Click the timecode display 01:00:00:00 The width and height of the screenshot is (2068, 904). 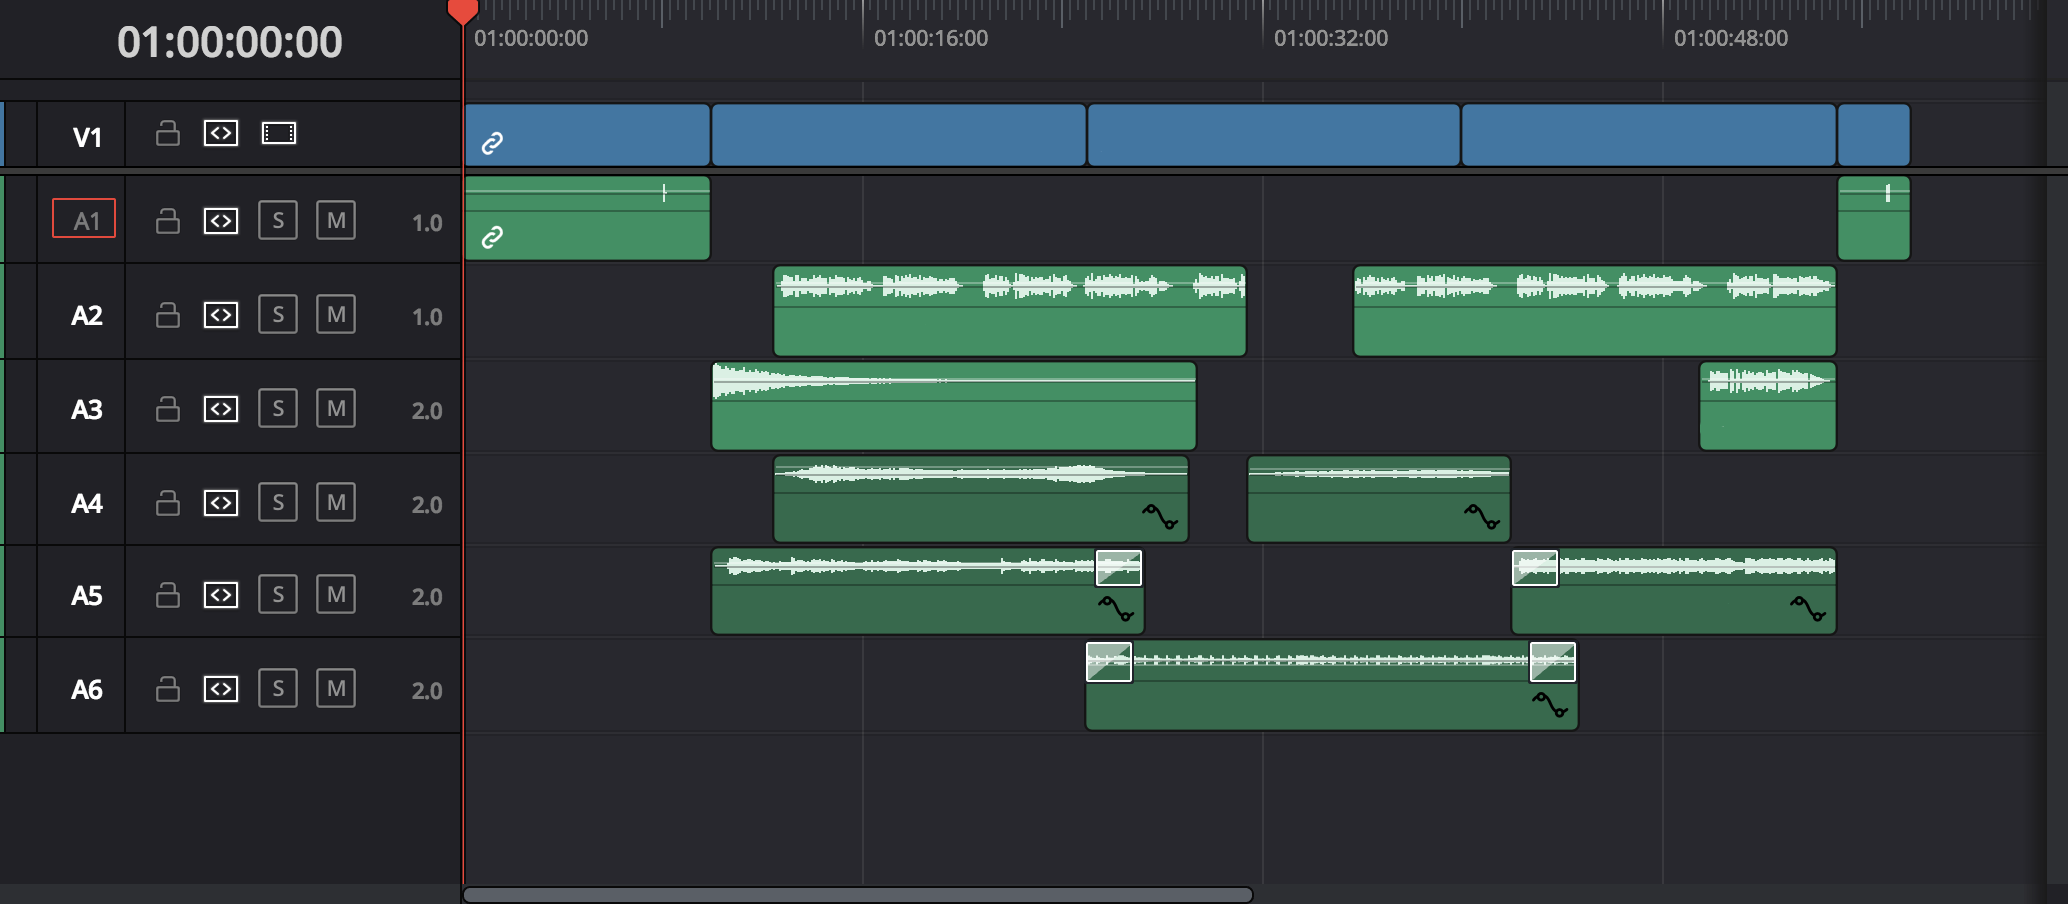point(230,42)
